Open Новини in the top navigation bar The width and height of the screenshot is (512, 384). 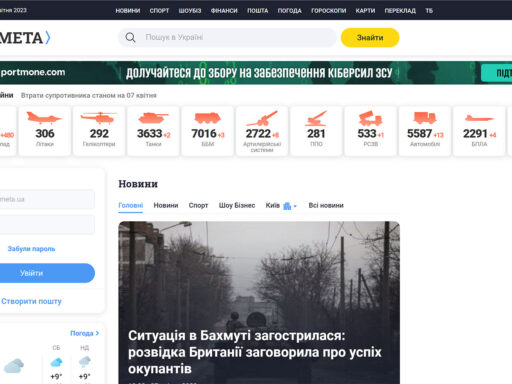(x=128, y=11)
